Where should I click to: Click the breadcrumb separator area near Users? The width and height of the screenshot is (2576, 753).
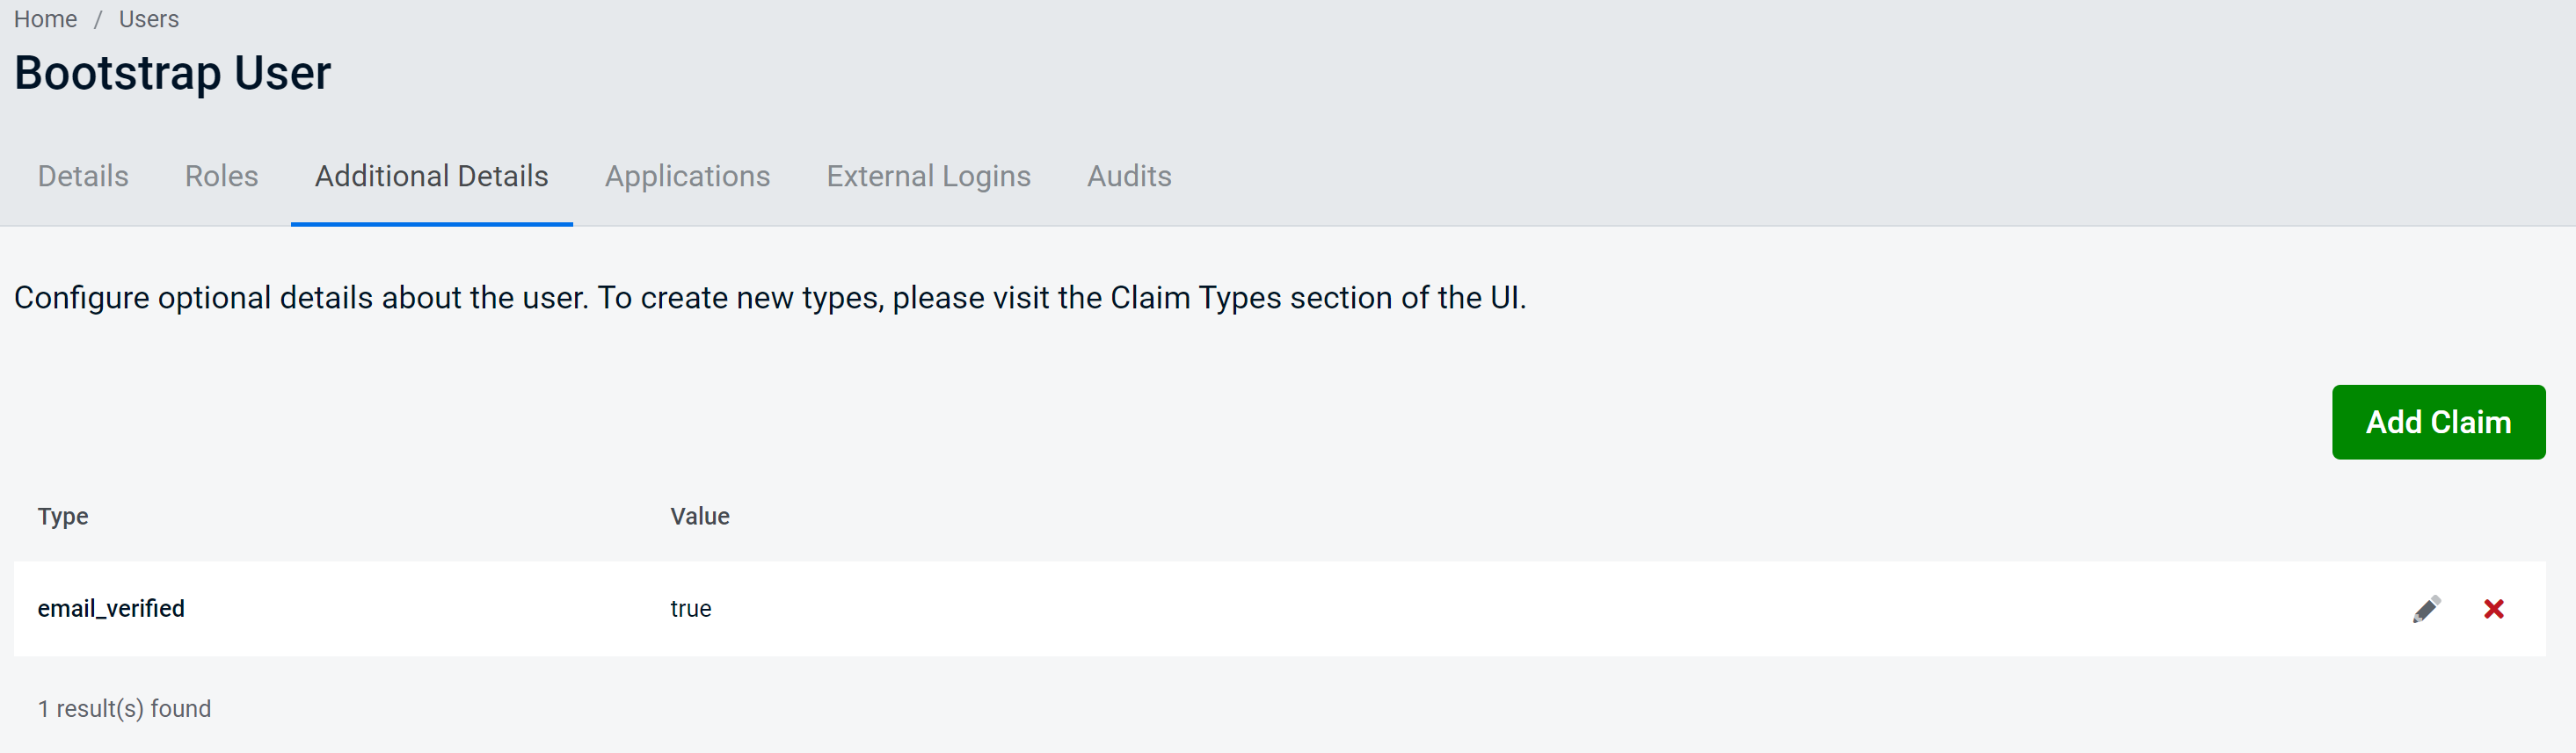click(x=97, y=18)
